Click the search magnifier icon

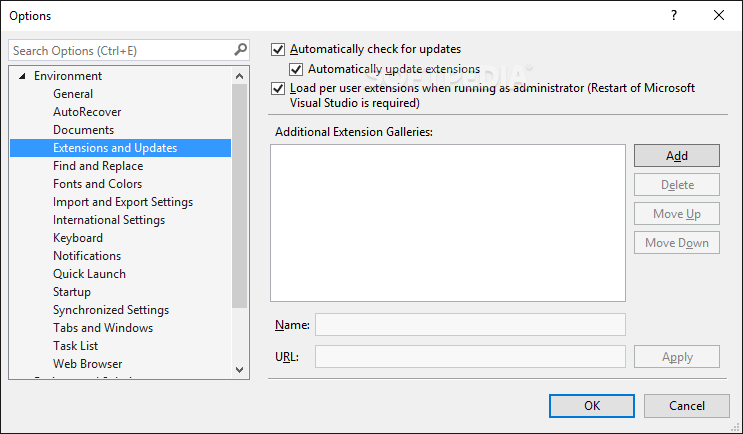click(241, 49)
